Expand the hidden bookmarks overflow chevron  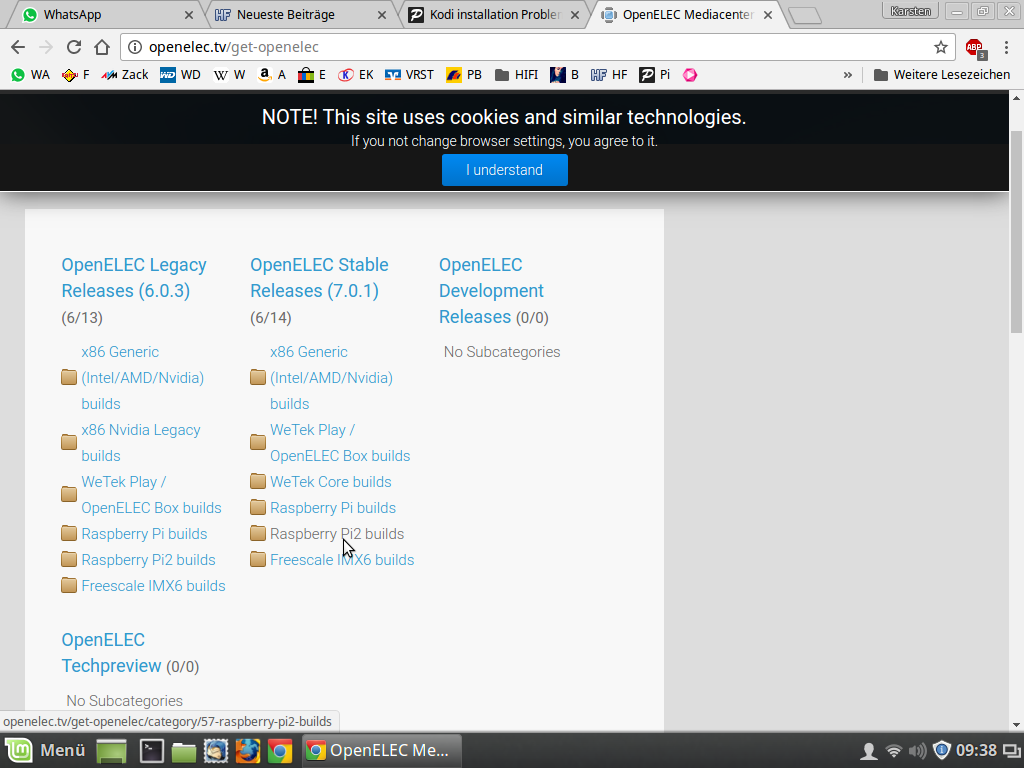click(x=848, y=74)
